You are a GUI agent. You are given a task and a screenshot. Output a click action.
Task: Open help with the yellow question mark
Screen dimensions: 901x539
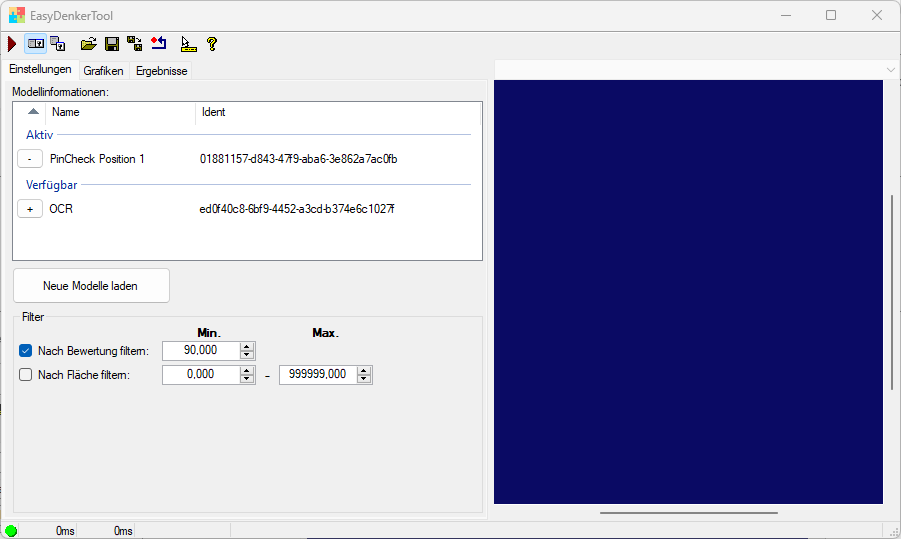pos(212,44)
